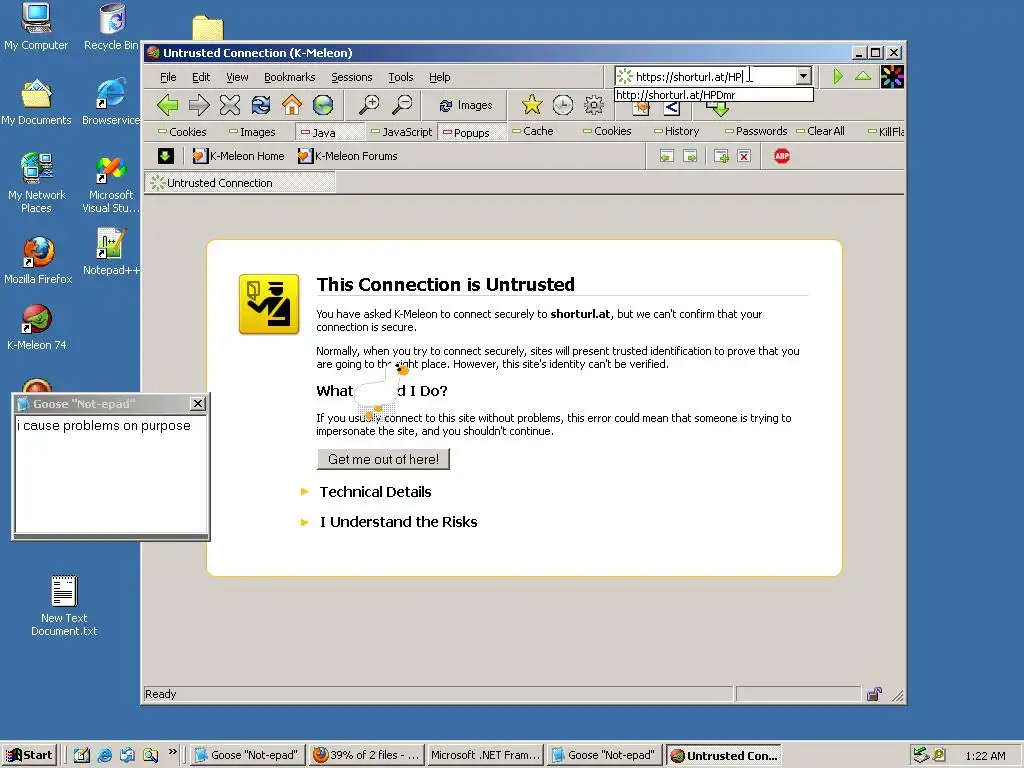Open the URL bar dropdown arrow
The image size is (1024, 768).
click(x=803, y=76)
